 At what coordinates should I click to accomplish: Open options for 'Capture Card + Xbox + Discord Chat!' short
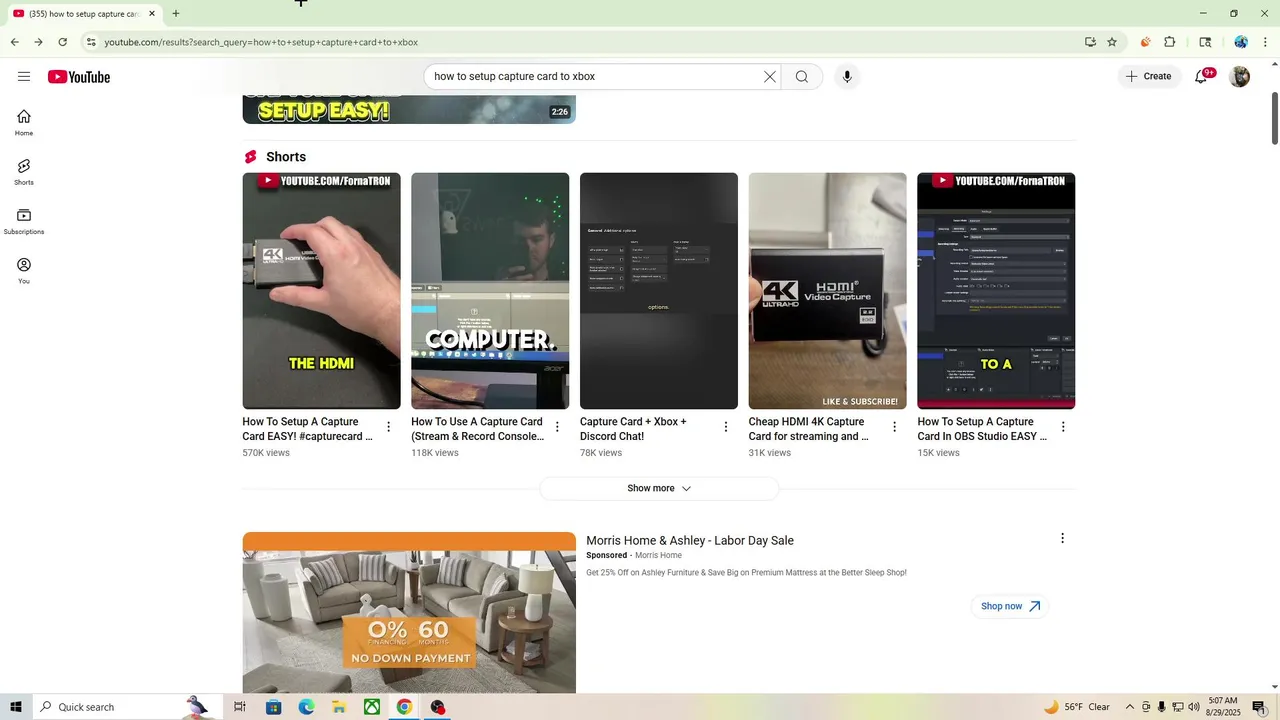726,427
